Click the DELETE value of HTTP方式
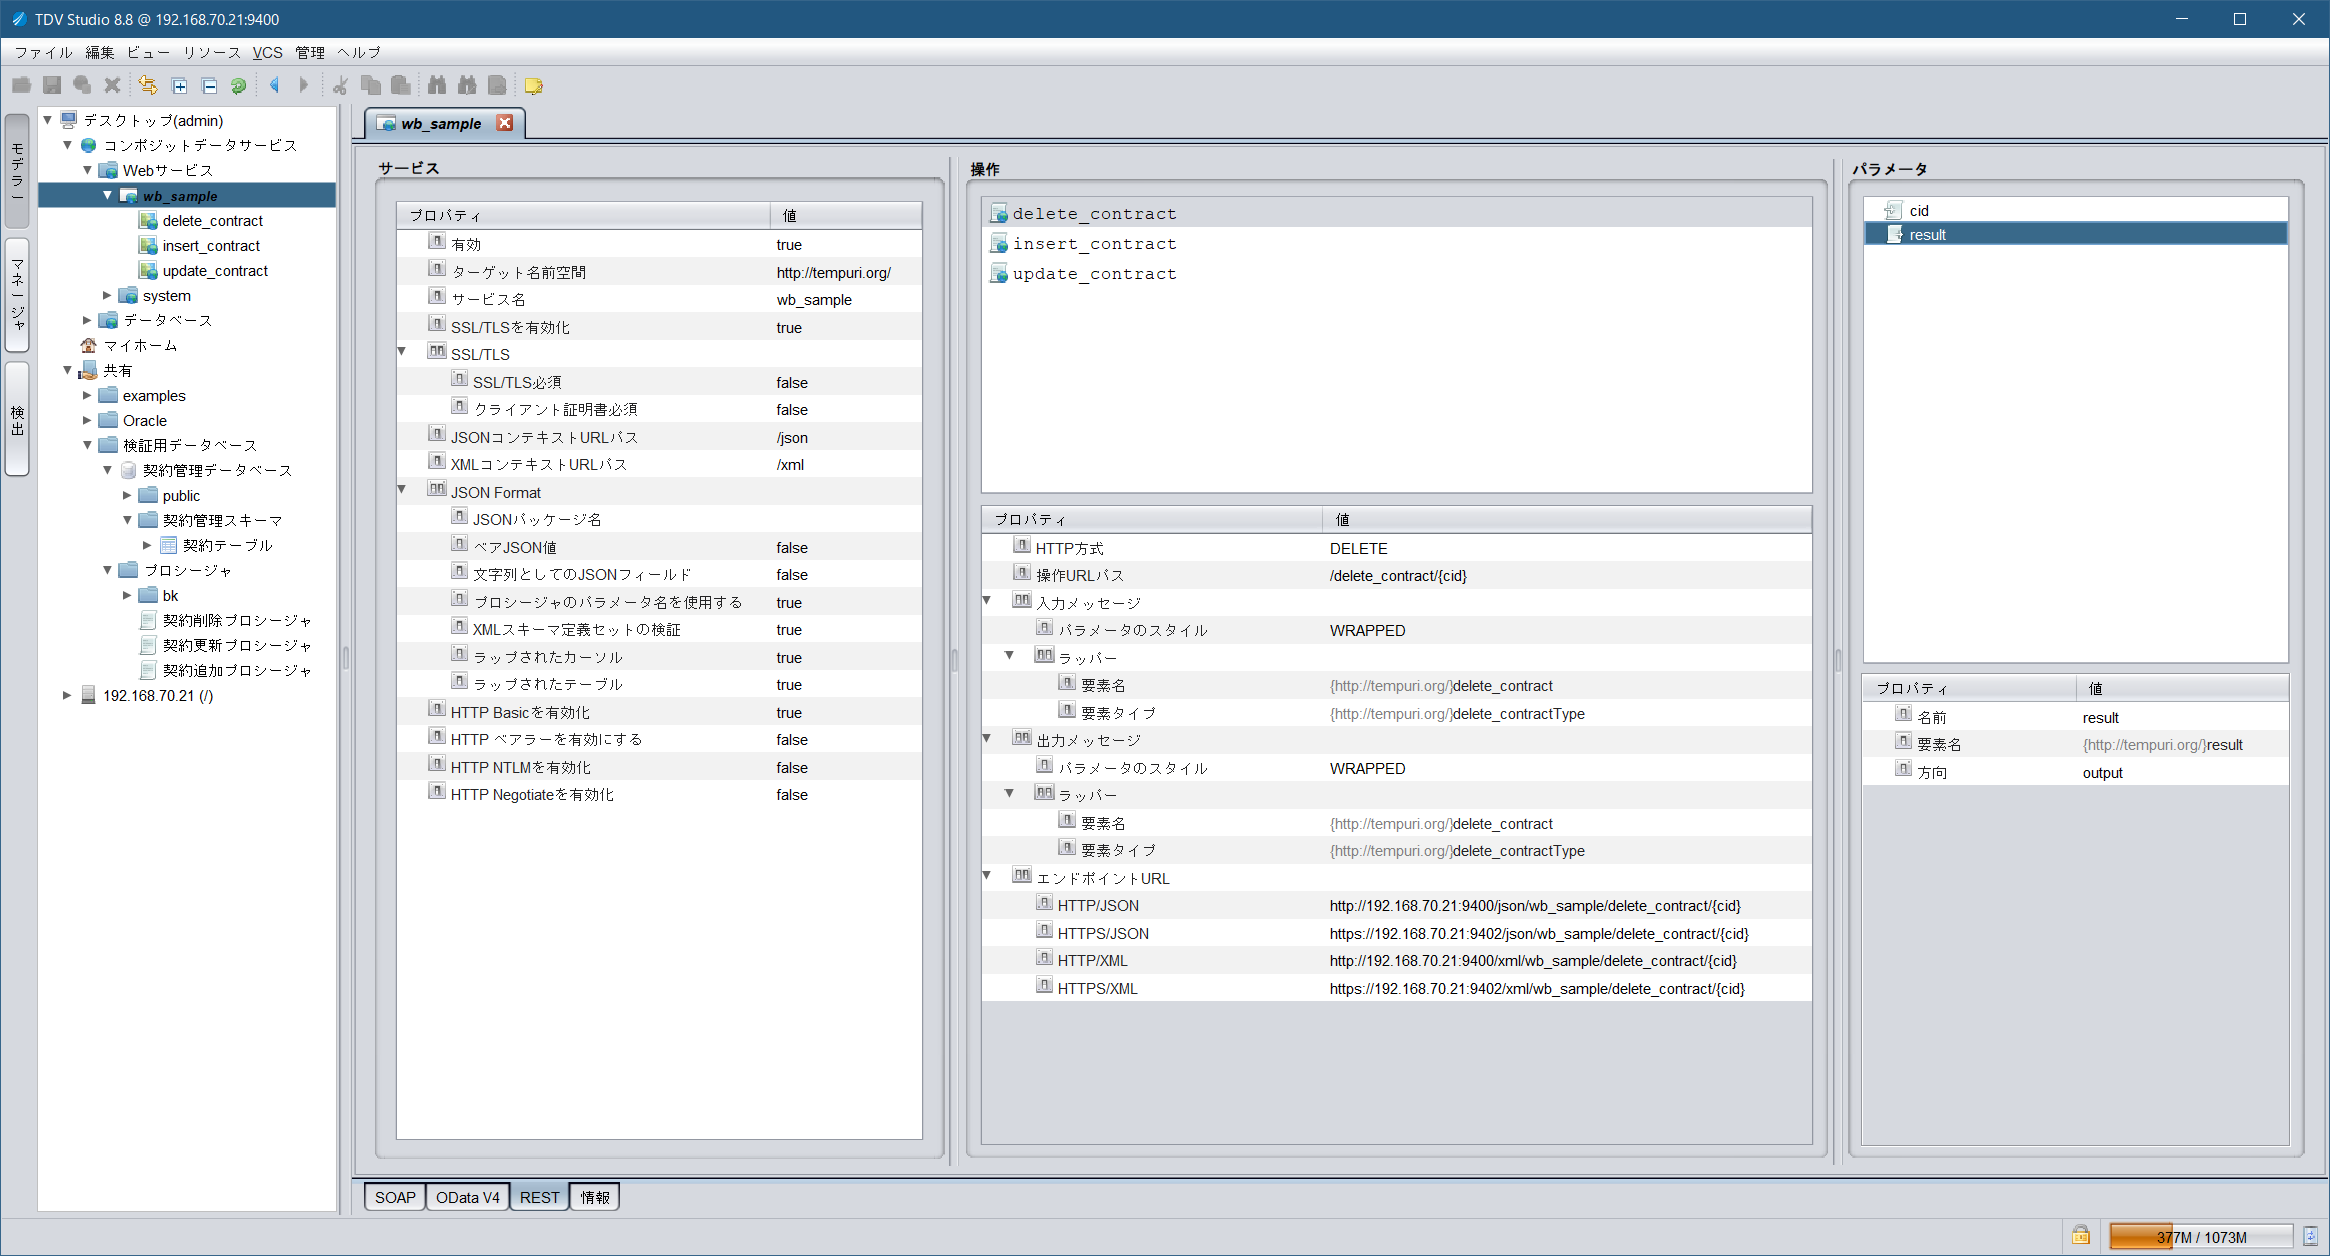Screen dimensions: 2330x1256 (x=1358, y=549)
